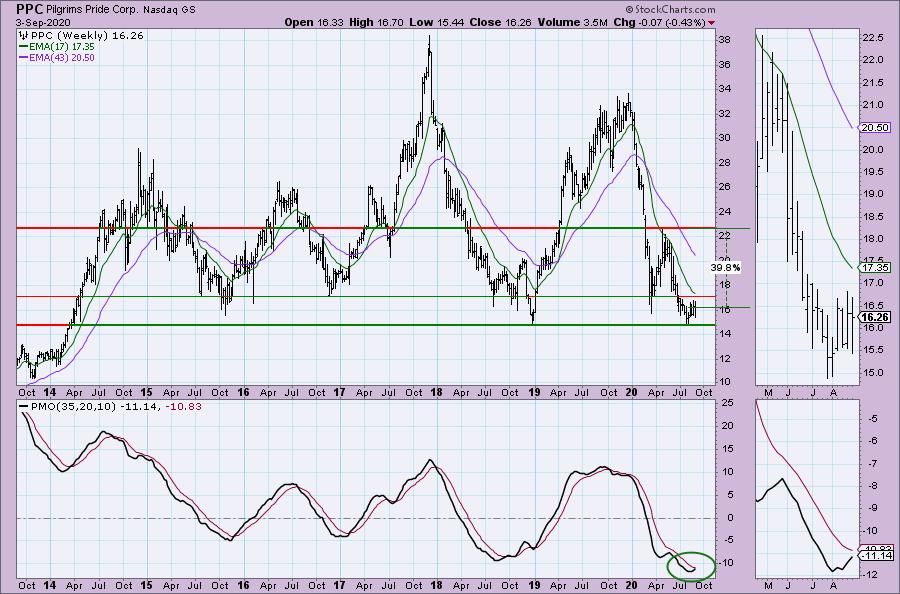Click the -11.14 PMO value tag

coord(876,556)
